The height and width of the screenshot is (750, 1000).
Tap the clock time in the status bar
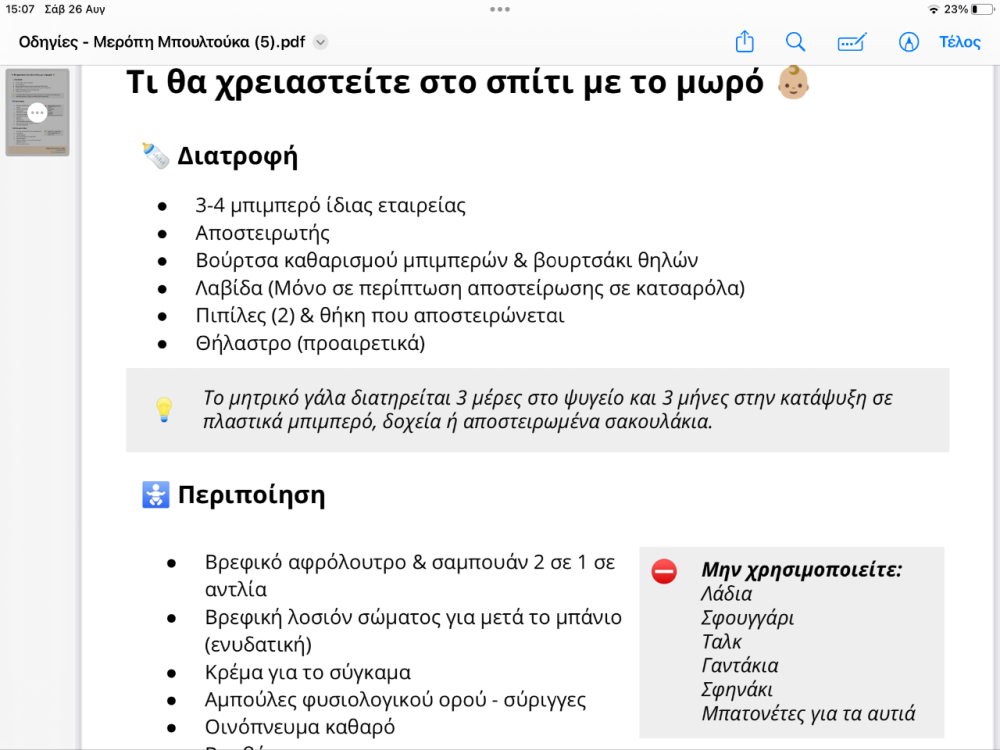[x=19, y=9]
